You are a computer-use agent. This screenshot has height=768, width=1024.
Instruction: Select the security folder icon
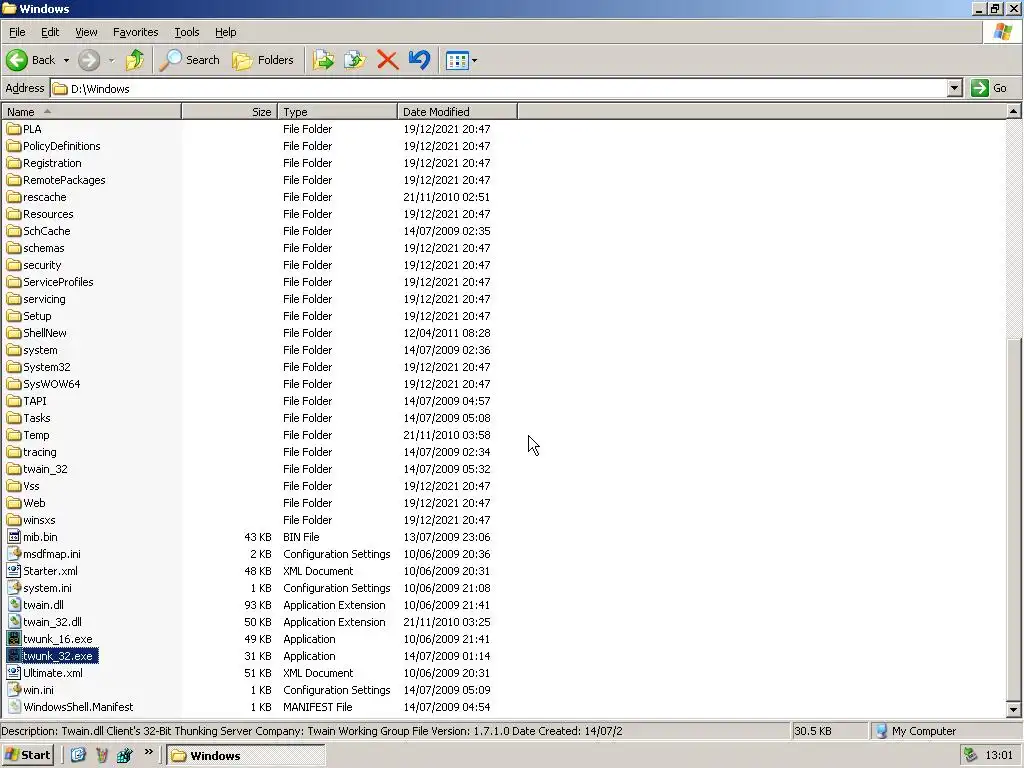click(x=14, y=264)
